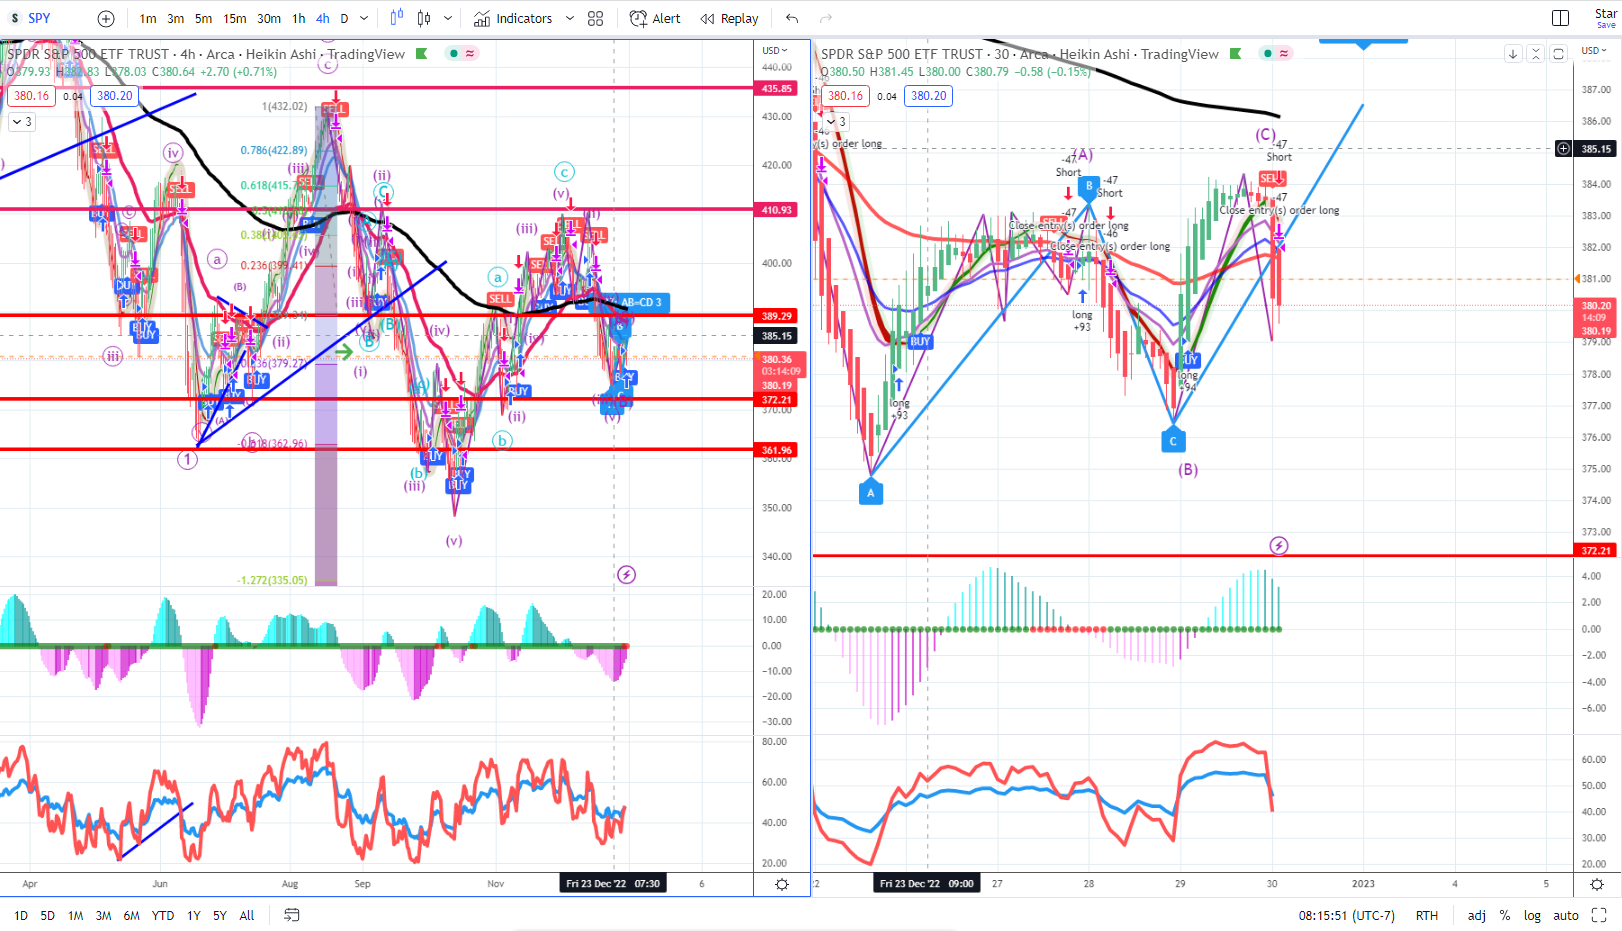The height and width of the screenshot is (931, 1622).
Task: Open the layout setup icon
Action: [x=1560, y=18]
